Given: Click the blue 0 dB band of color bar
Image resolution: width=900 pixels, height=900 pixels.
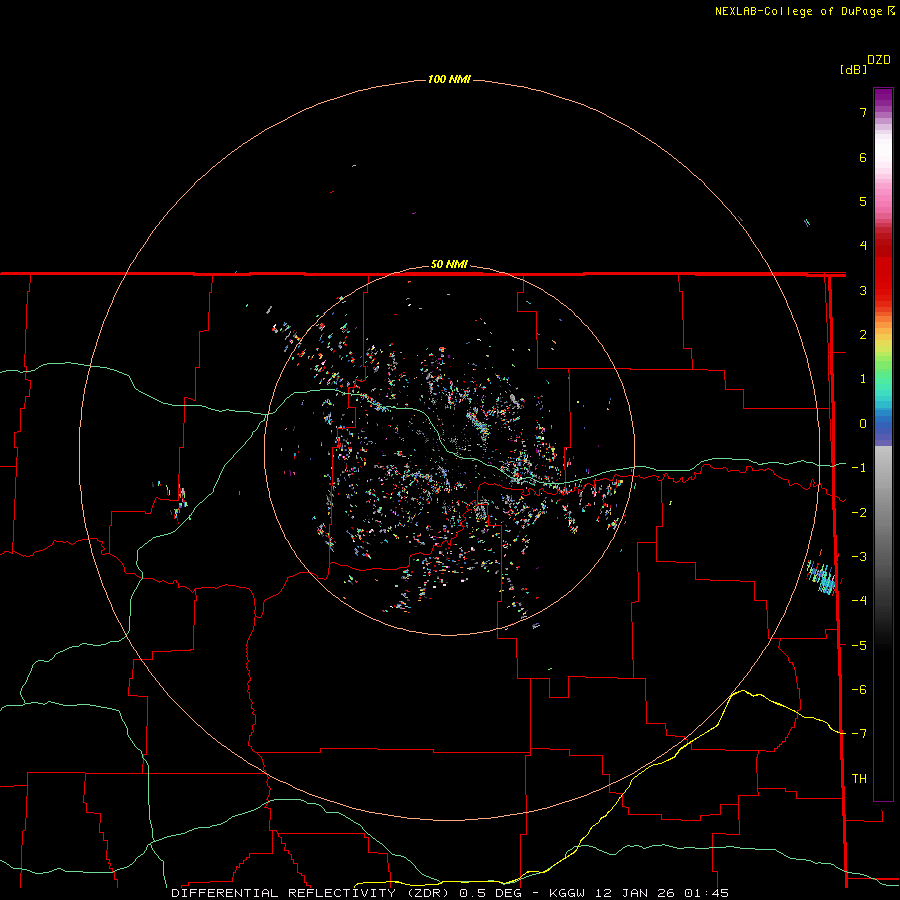Looking at the screenshot, I should tap(883, 425).
